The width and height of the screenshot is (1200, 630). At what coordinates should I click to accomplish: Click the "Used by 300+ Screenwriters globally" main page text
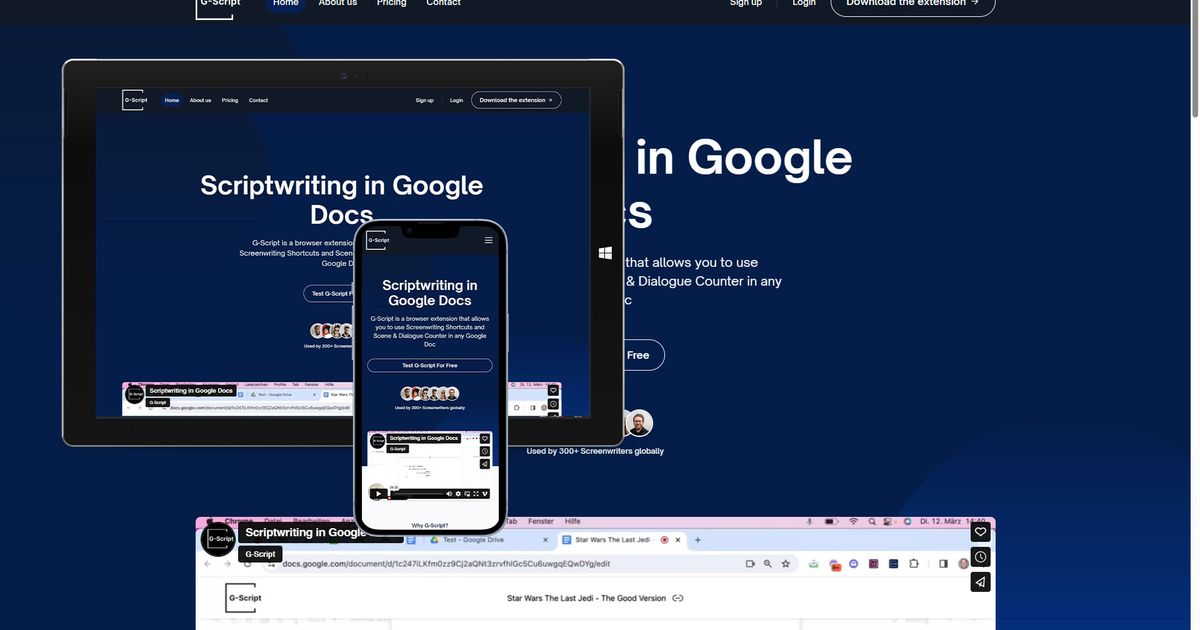click(595, 451)
